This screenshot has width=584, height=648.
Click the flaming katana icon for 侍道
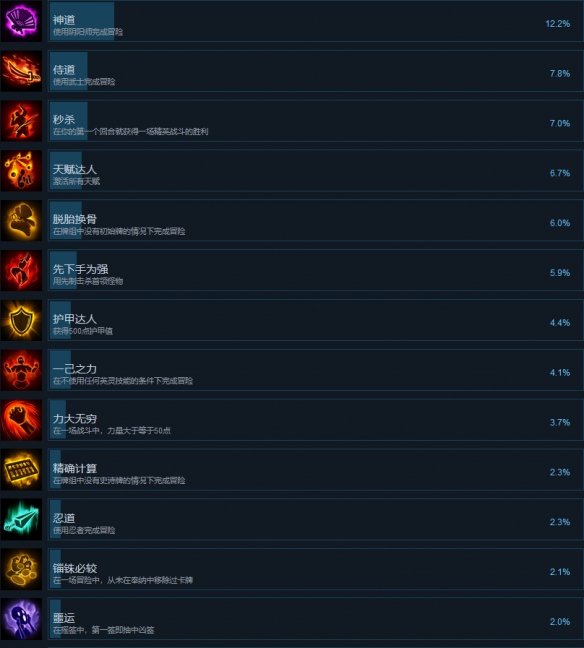click(21, 71)
